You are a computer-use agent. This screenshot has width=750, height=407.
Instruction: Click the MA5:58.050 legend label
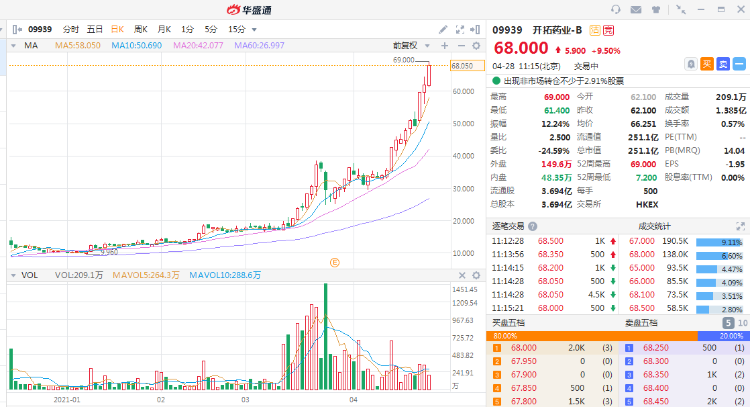(x=77, y=45)
